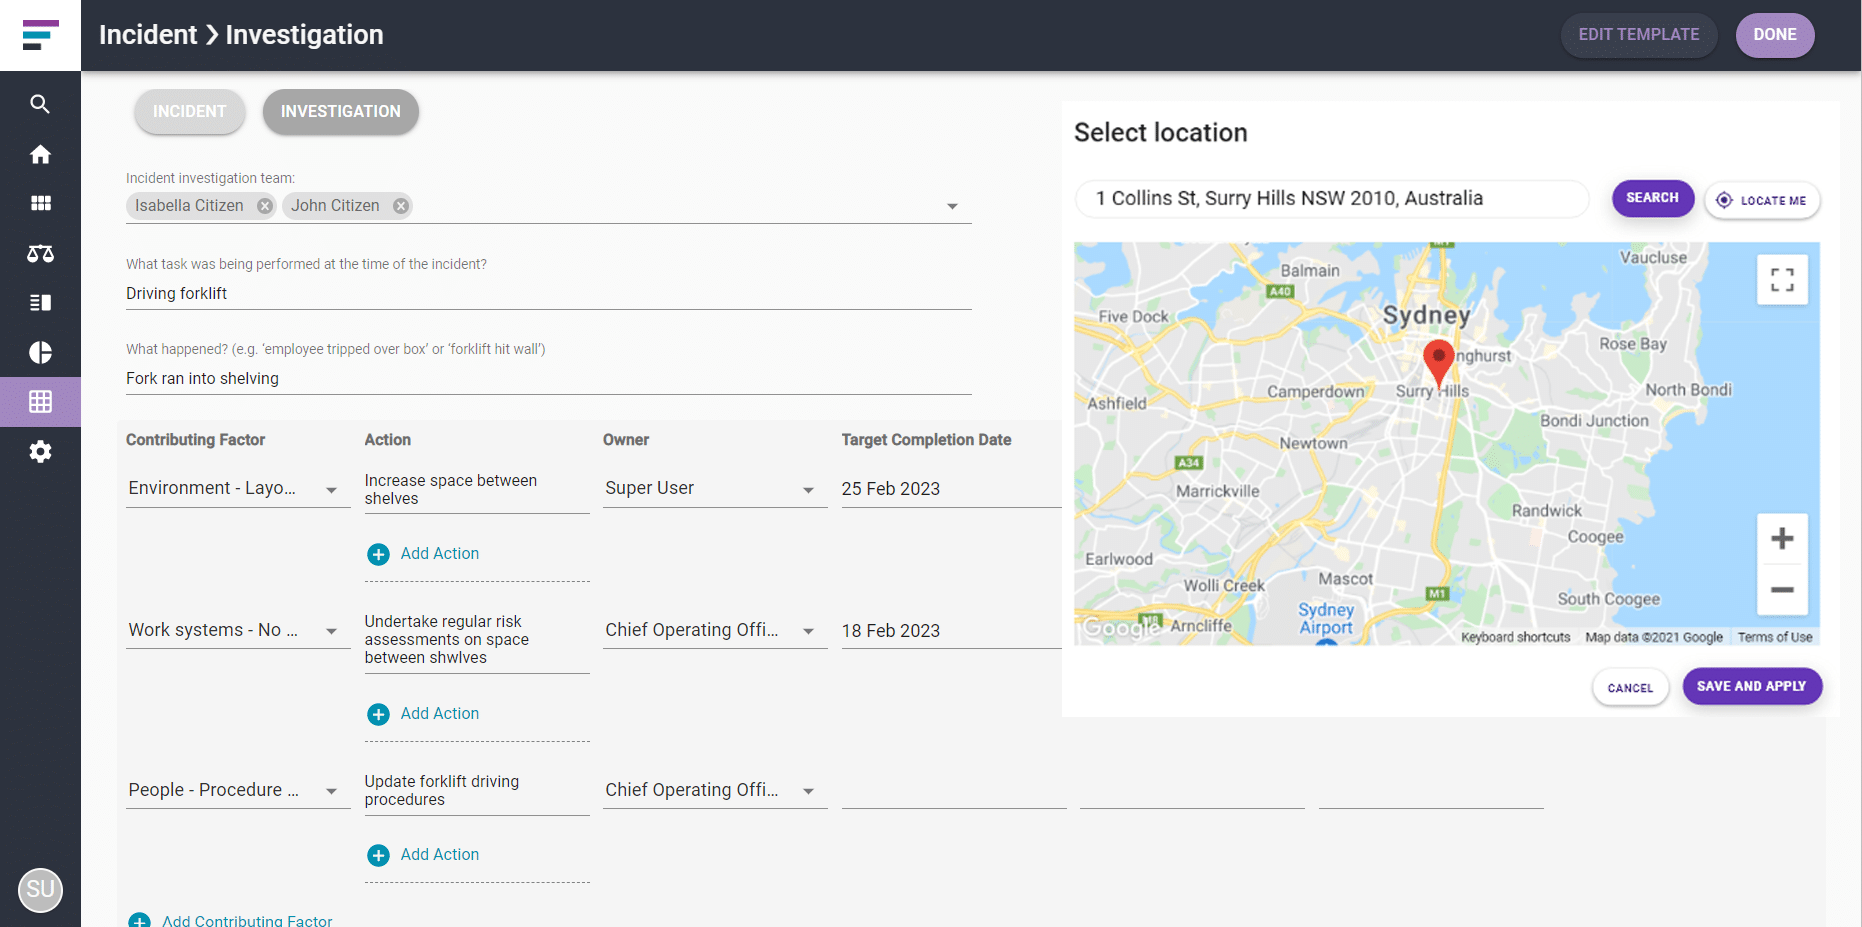Image resolution: width=1862 pixels, height=927 pixels.
Task: Open the search icon in sidebar
Action: coord(40,104)
